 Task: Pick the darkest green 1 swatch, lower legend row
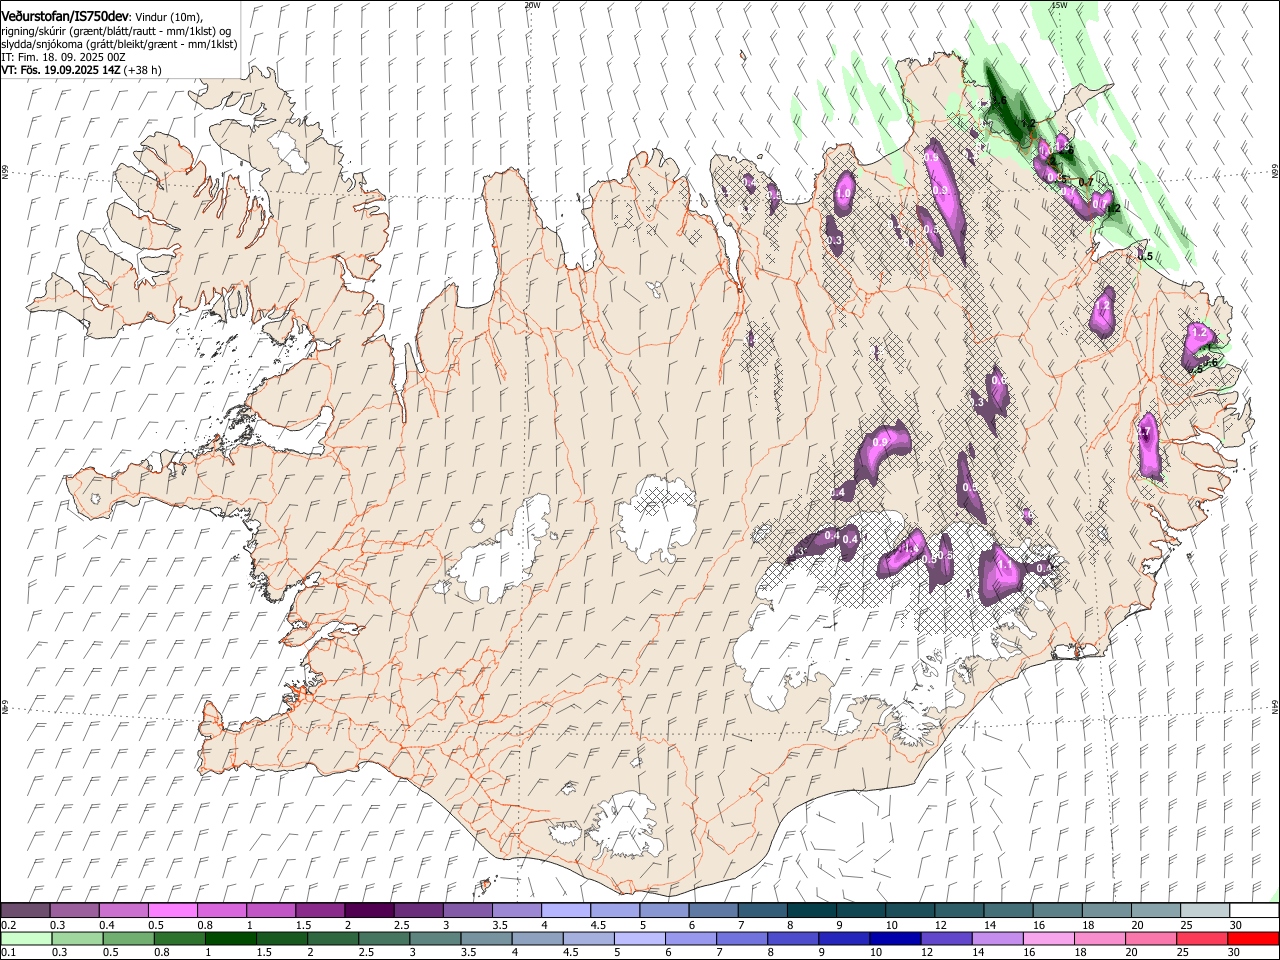tap(231, 939)
